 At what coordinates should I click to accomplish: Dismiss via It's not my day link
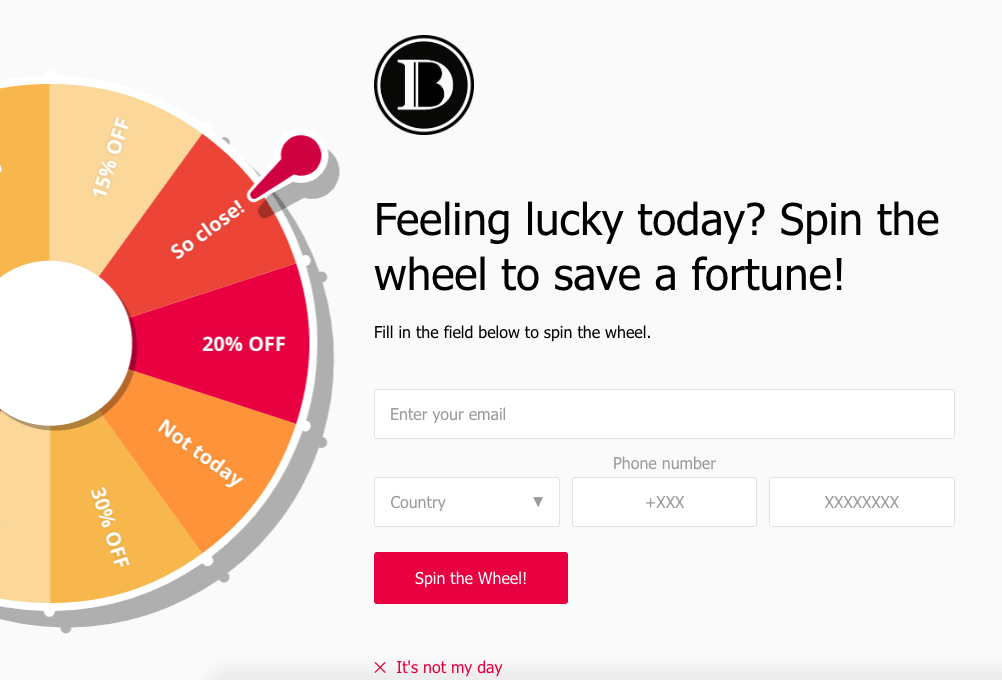click(x=449, y=667)
